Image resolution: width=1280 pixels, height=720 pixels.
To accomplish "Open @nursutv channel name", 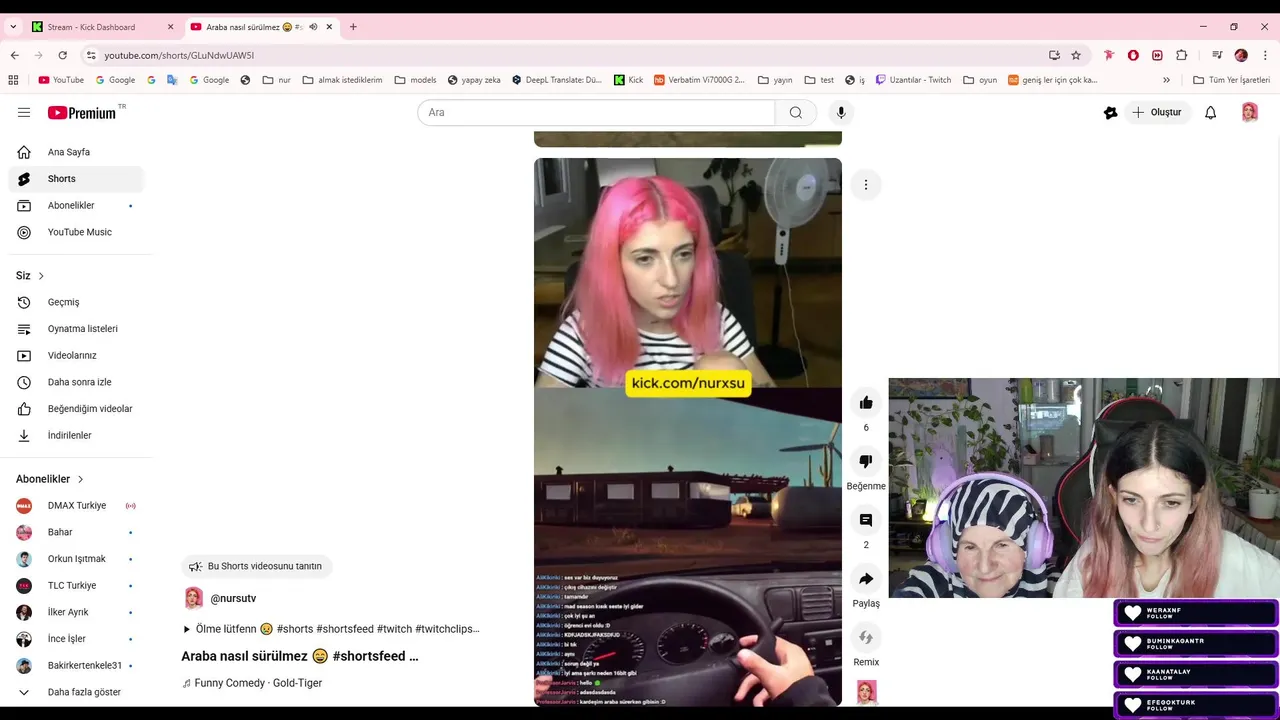I will (233, 599).
